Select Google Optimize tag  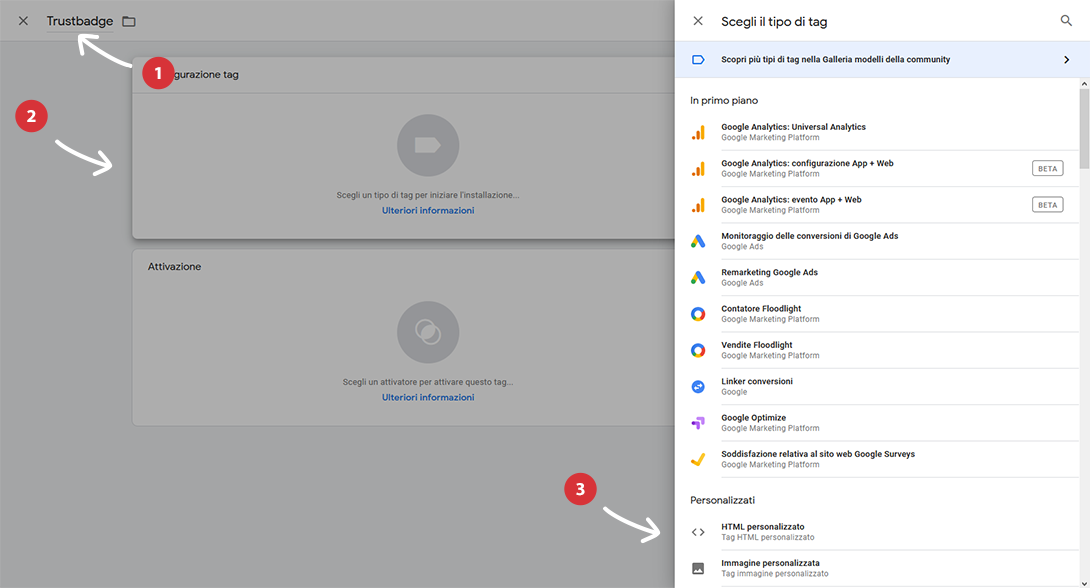(x=884, y=423)
